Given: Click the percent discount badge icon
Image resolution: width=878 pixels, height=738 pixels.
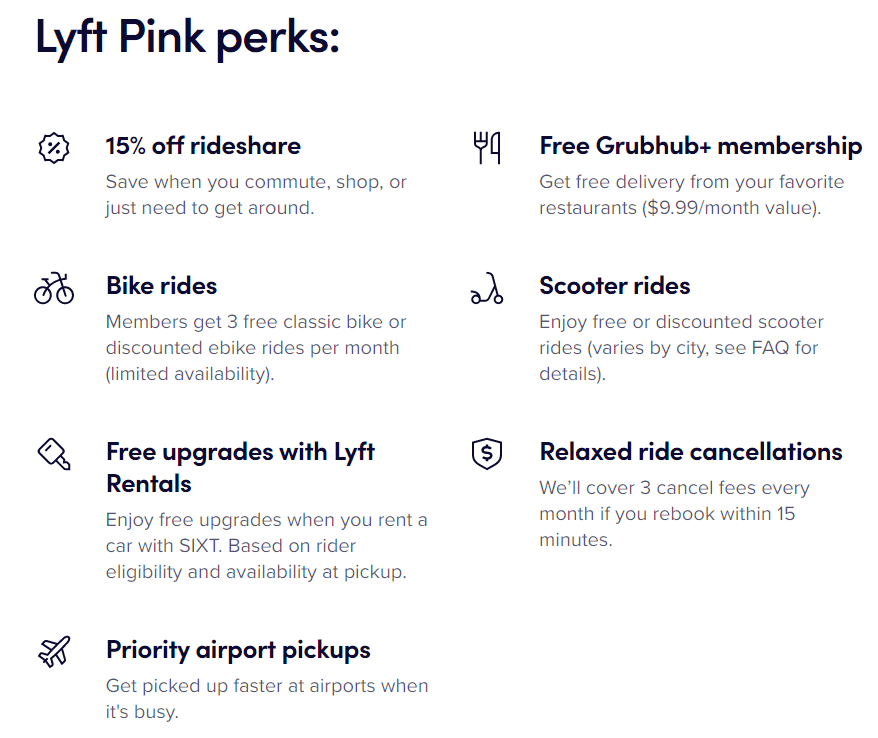Looking at the screenshot, I should point(54,148).
